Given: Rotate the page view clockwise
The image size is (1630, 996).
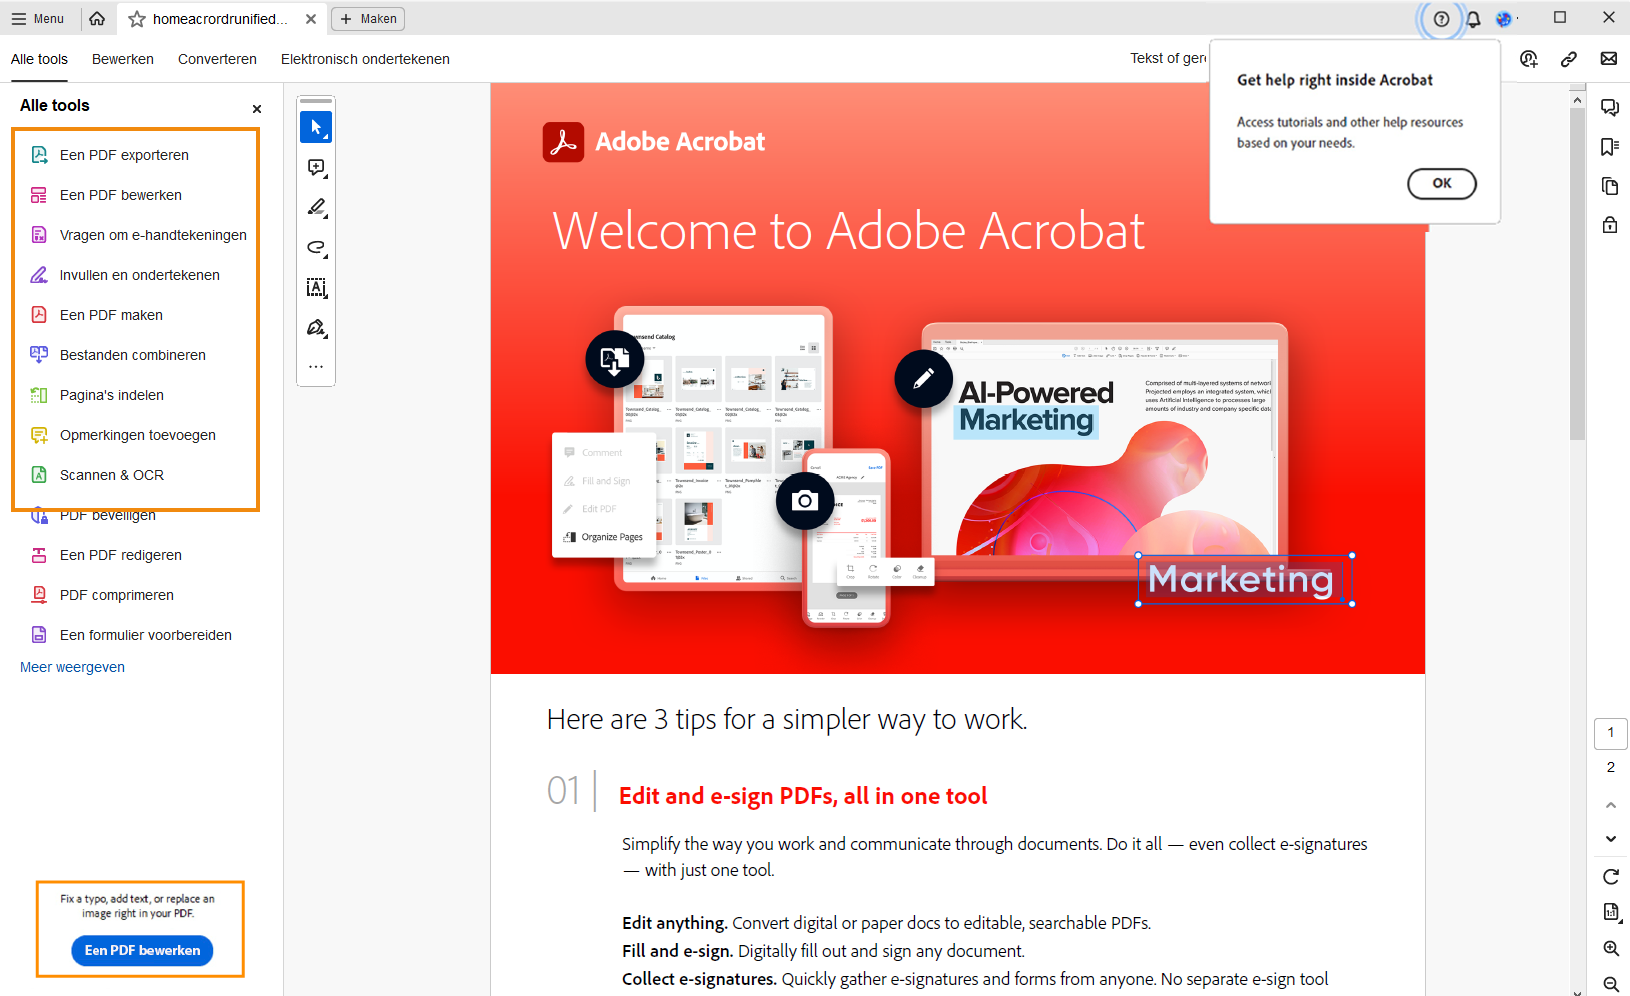Looking at the screenshot, I should click(x=1611, y=877).
